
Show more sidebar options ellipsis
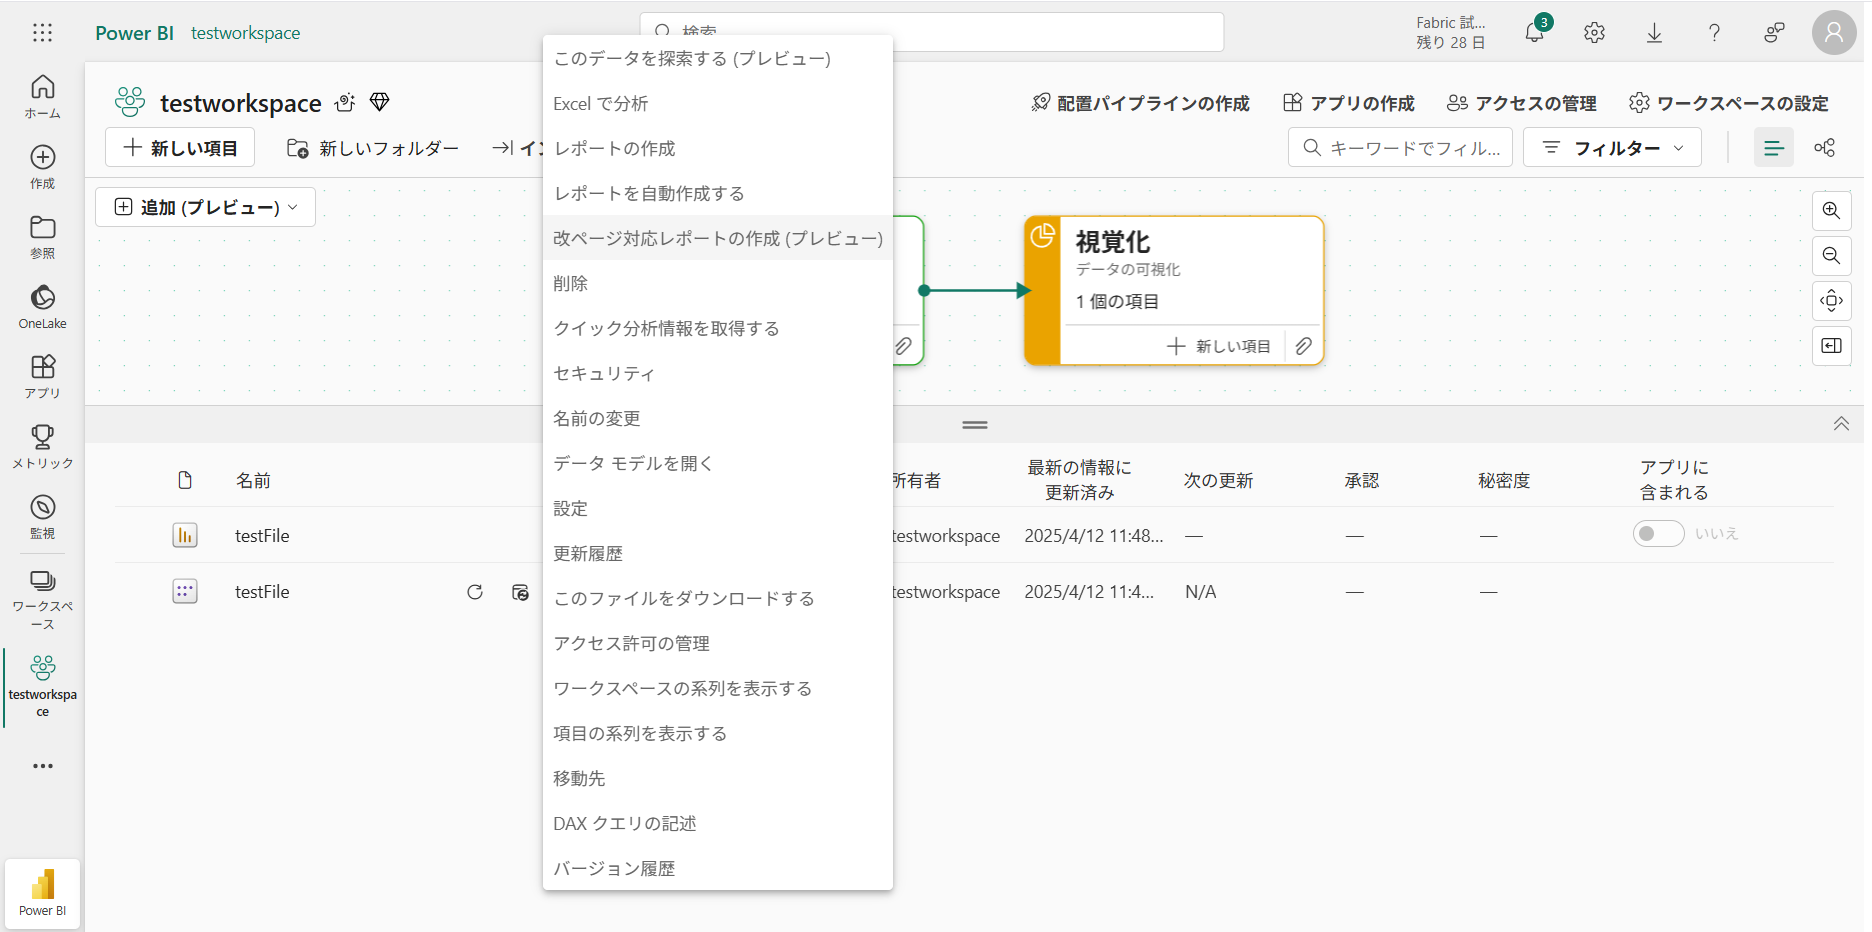click(x=42, y=766)
